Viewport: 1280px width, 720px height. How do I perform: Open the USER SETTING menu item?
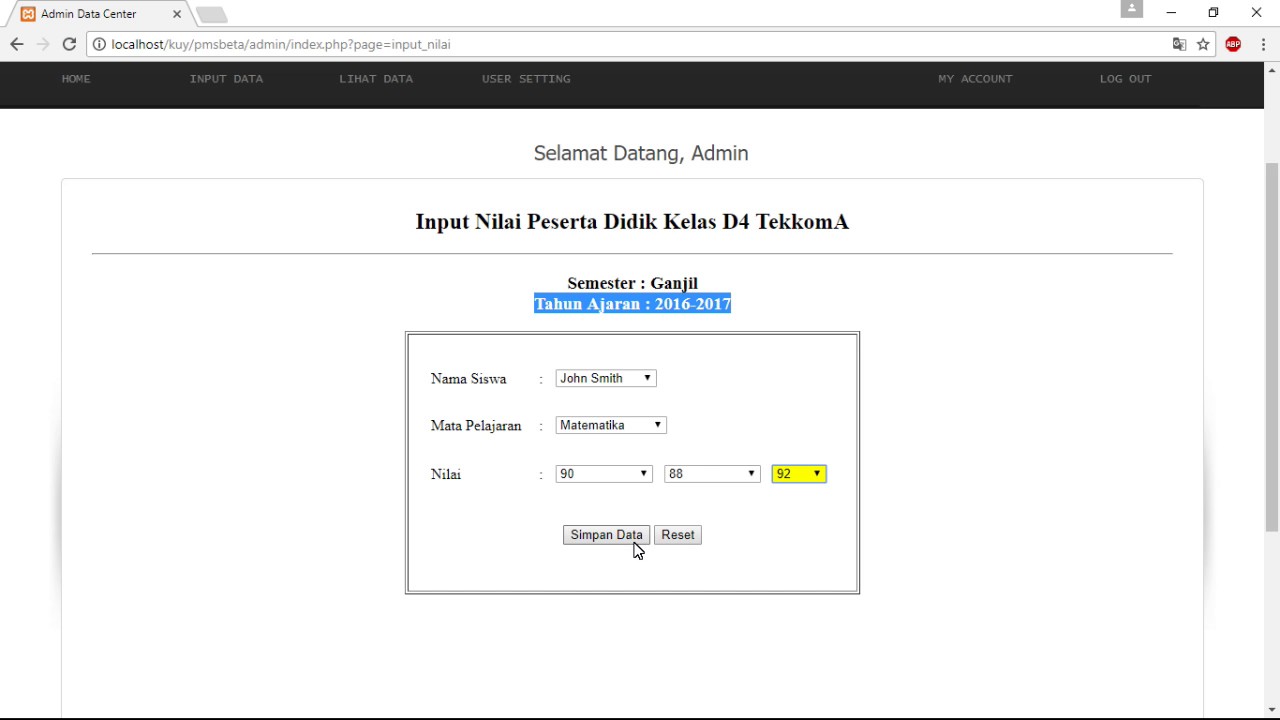526,79
